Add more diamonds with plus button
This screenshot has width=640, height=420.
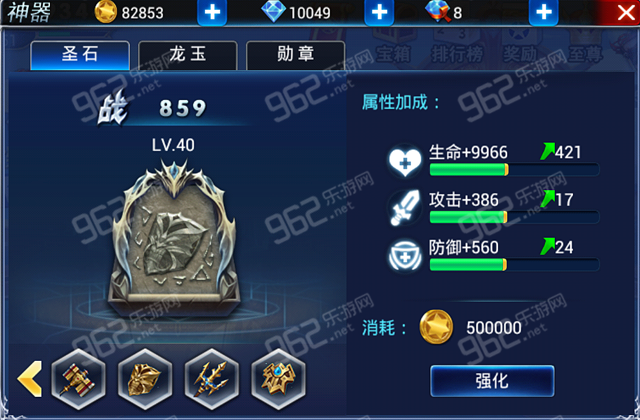pyautogui.click(x=380, y=12)
